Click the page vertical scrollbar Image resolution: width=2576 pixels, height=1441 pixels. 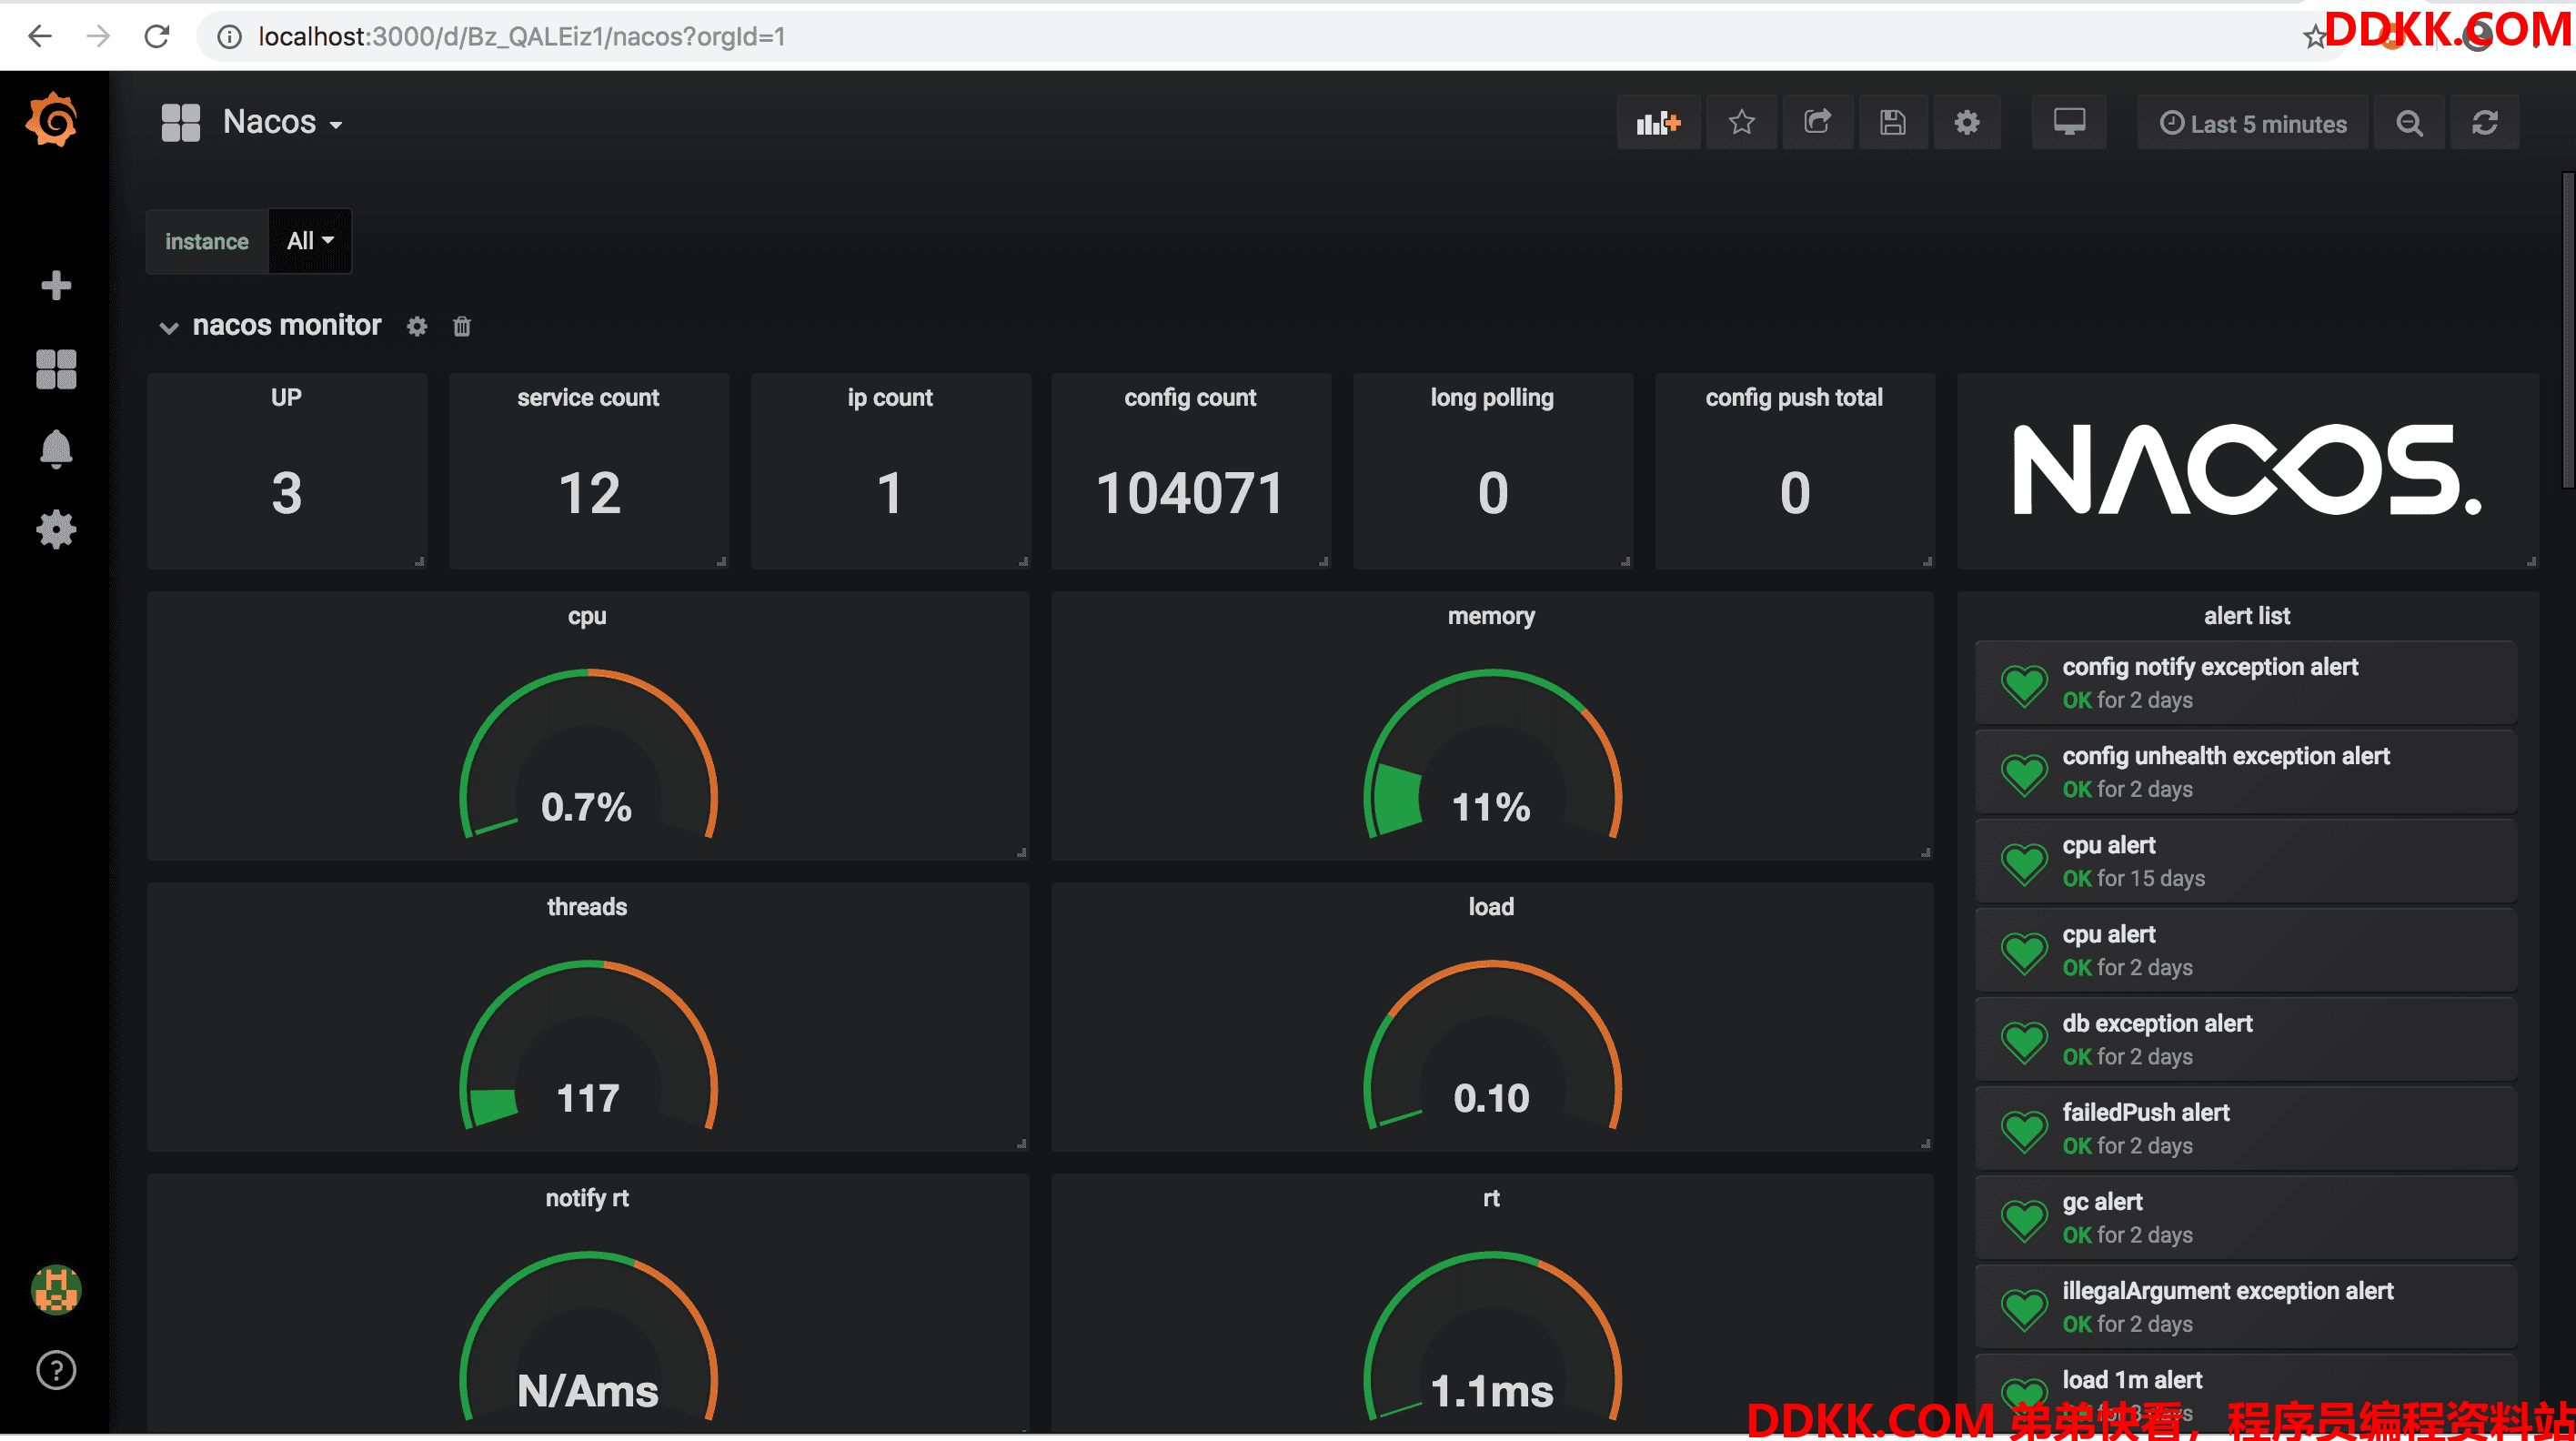click(x=2567, y=330)
